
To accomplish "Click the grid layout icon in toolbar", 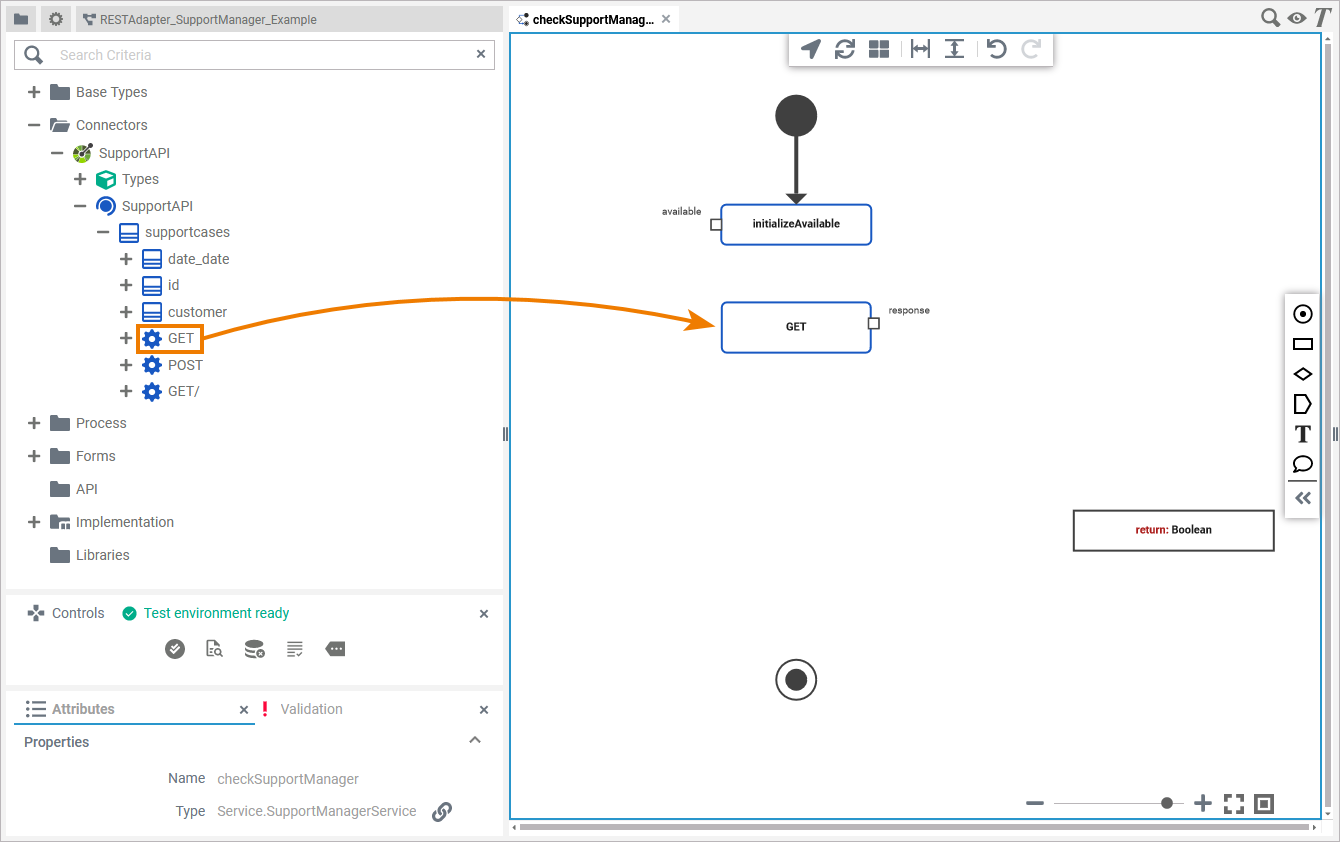I will point(879,49).
